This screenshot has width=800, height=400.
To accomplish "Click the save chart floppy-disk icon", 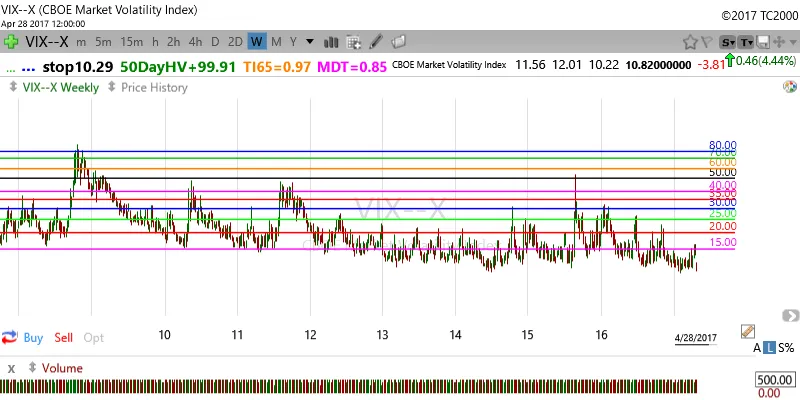I will (763, 42).
